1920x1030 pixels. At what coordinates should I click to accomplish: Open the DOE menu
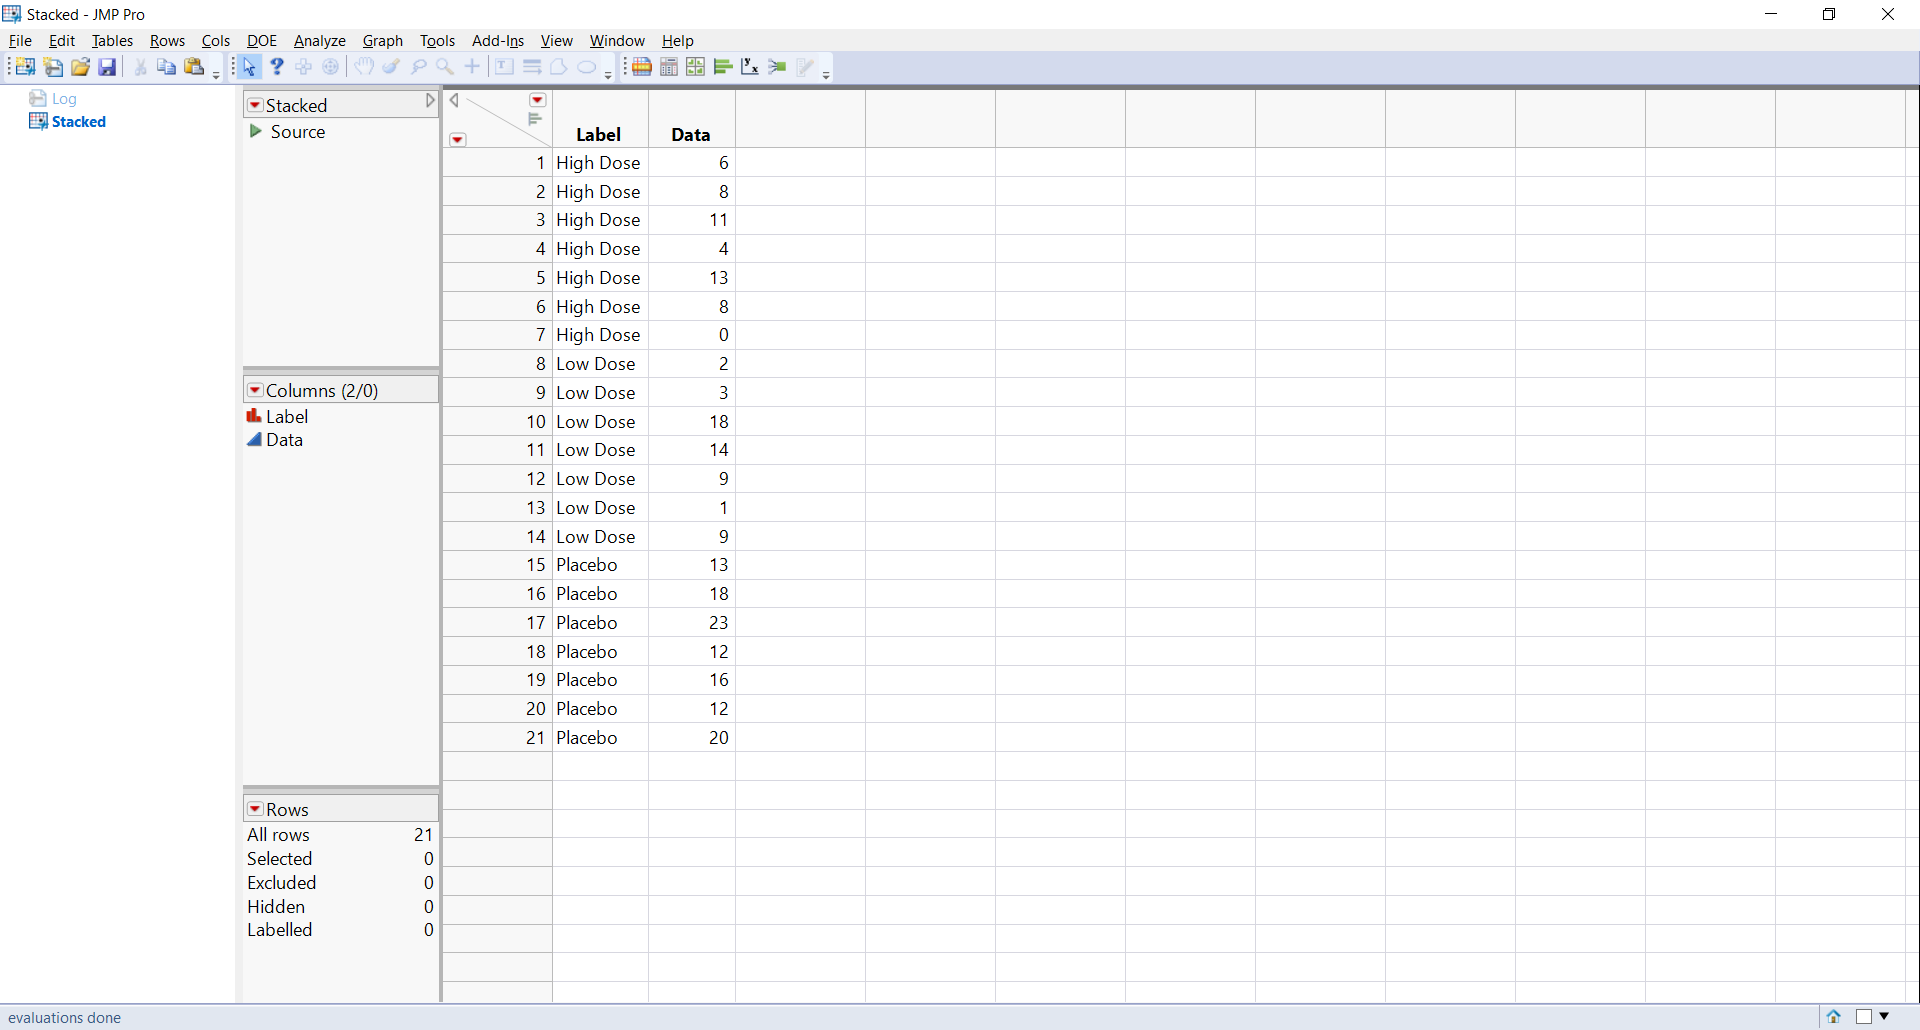point(261,41)
